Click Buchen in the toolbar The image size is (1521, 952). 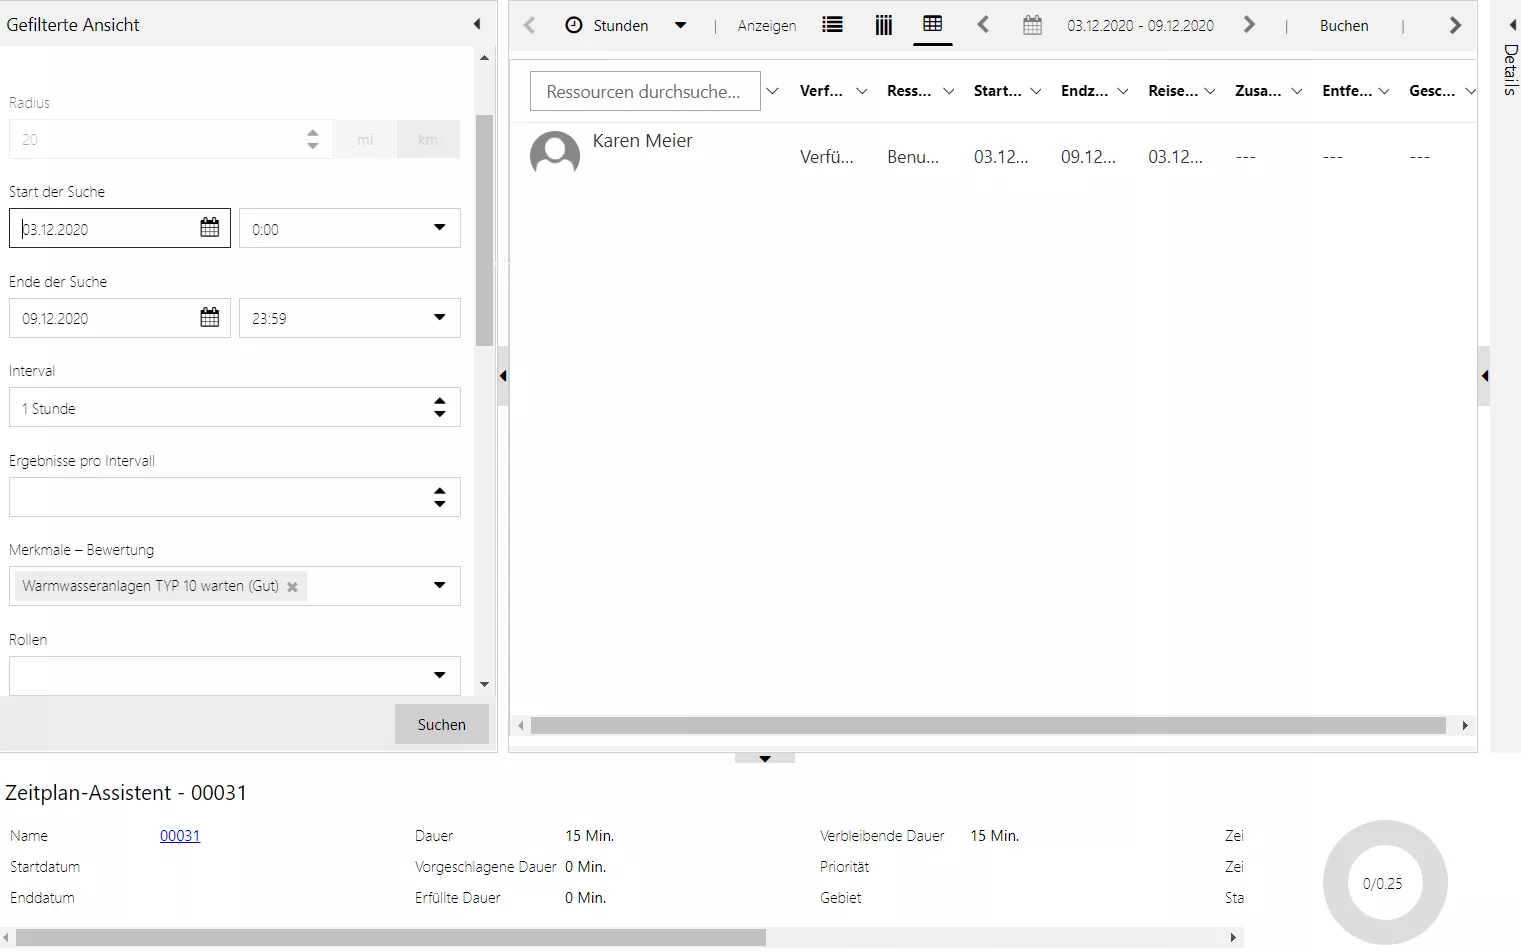point(1343,26)
